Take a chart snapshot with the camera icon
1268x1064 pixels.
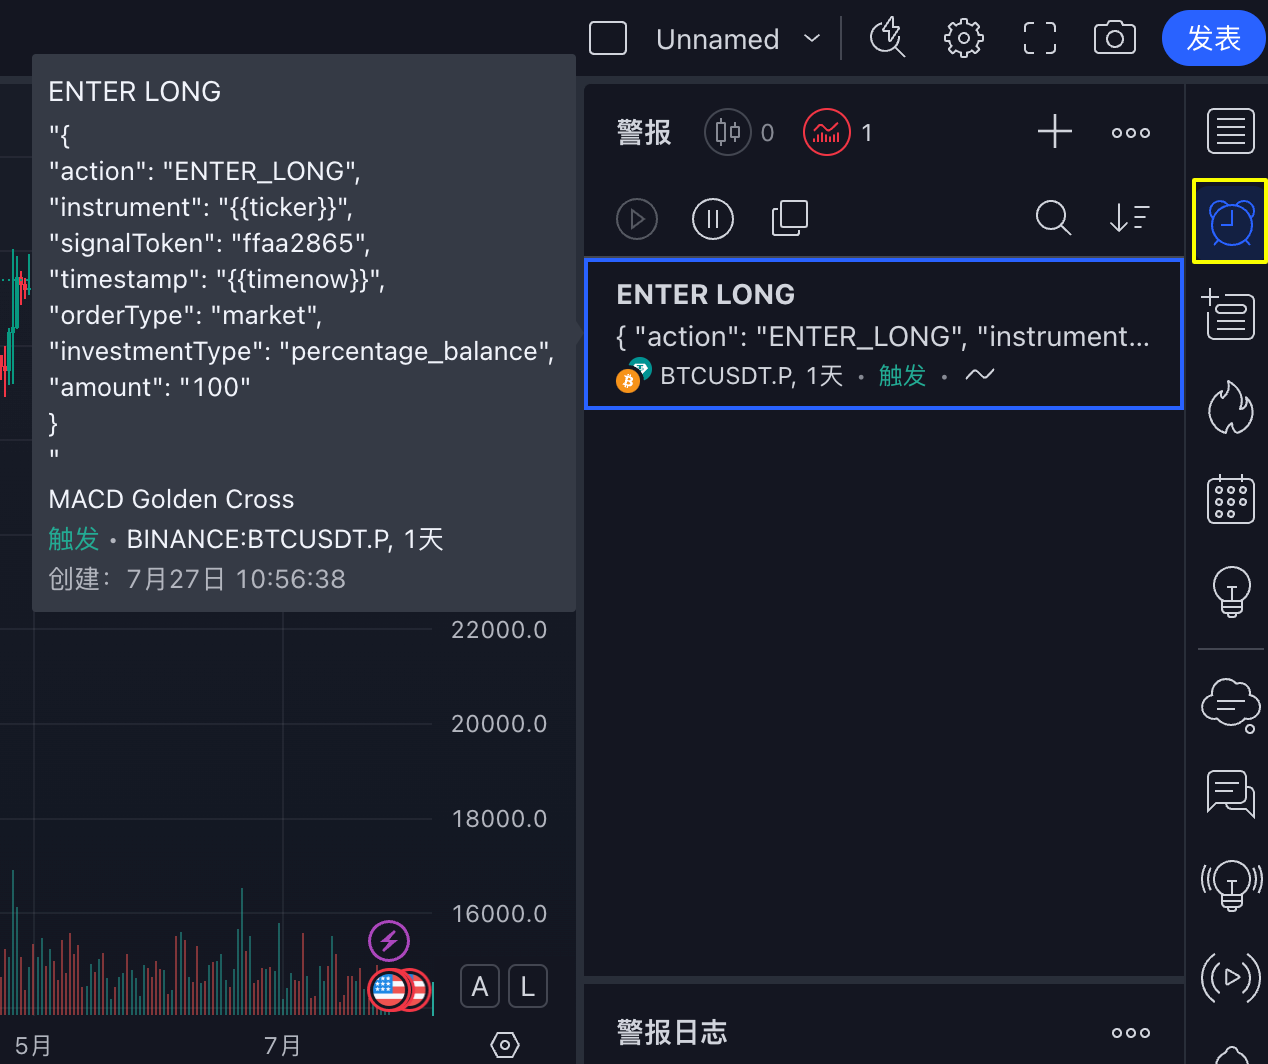pos(1114,38)
